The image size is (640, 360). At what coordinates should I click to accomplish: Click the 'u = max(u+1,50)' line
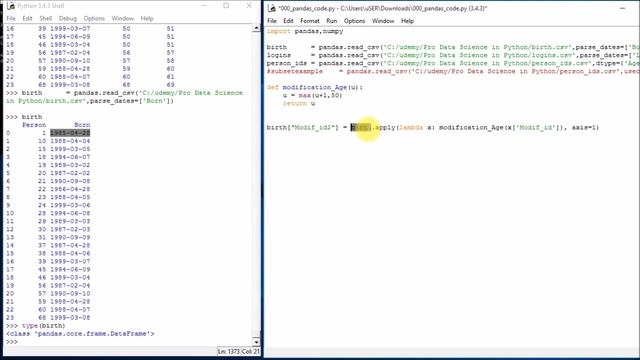click(x=312, y=96)
